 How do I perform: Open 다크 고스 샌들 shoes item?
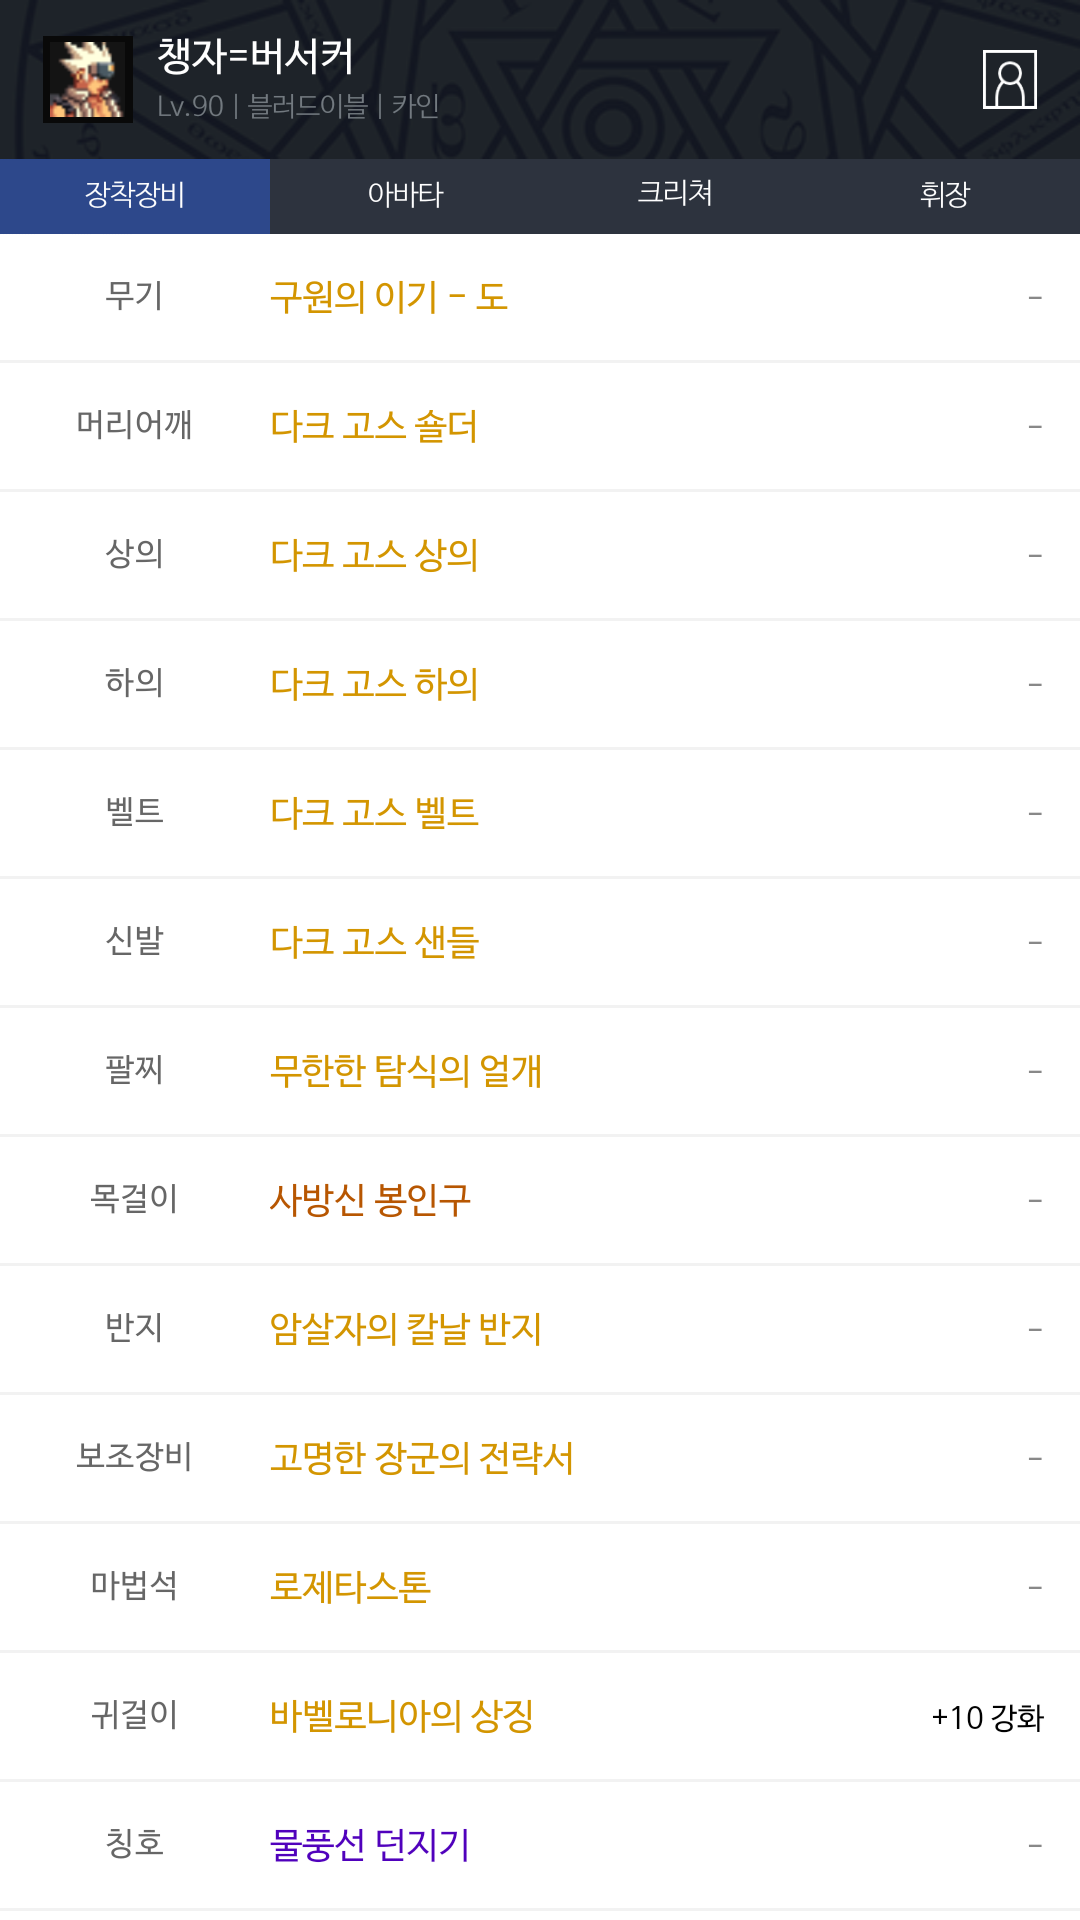tap(374, 942)
